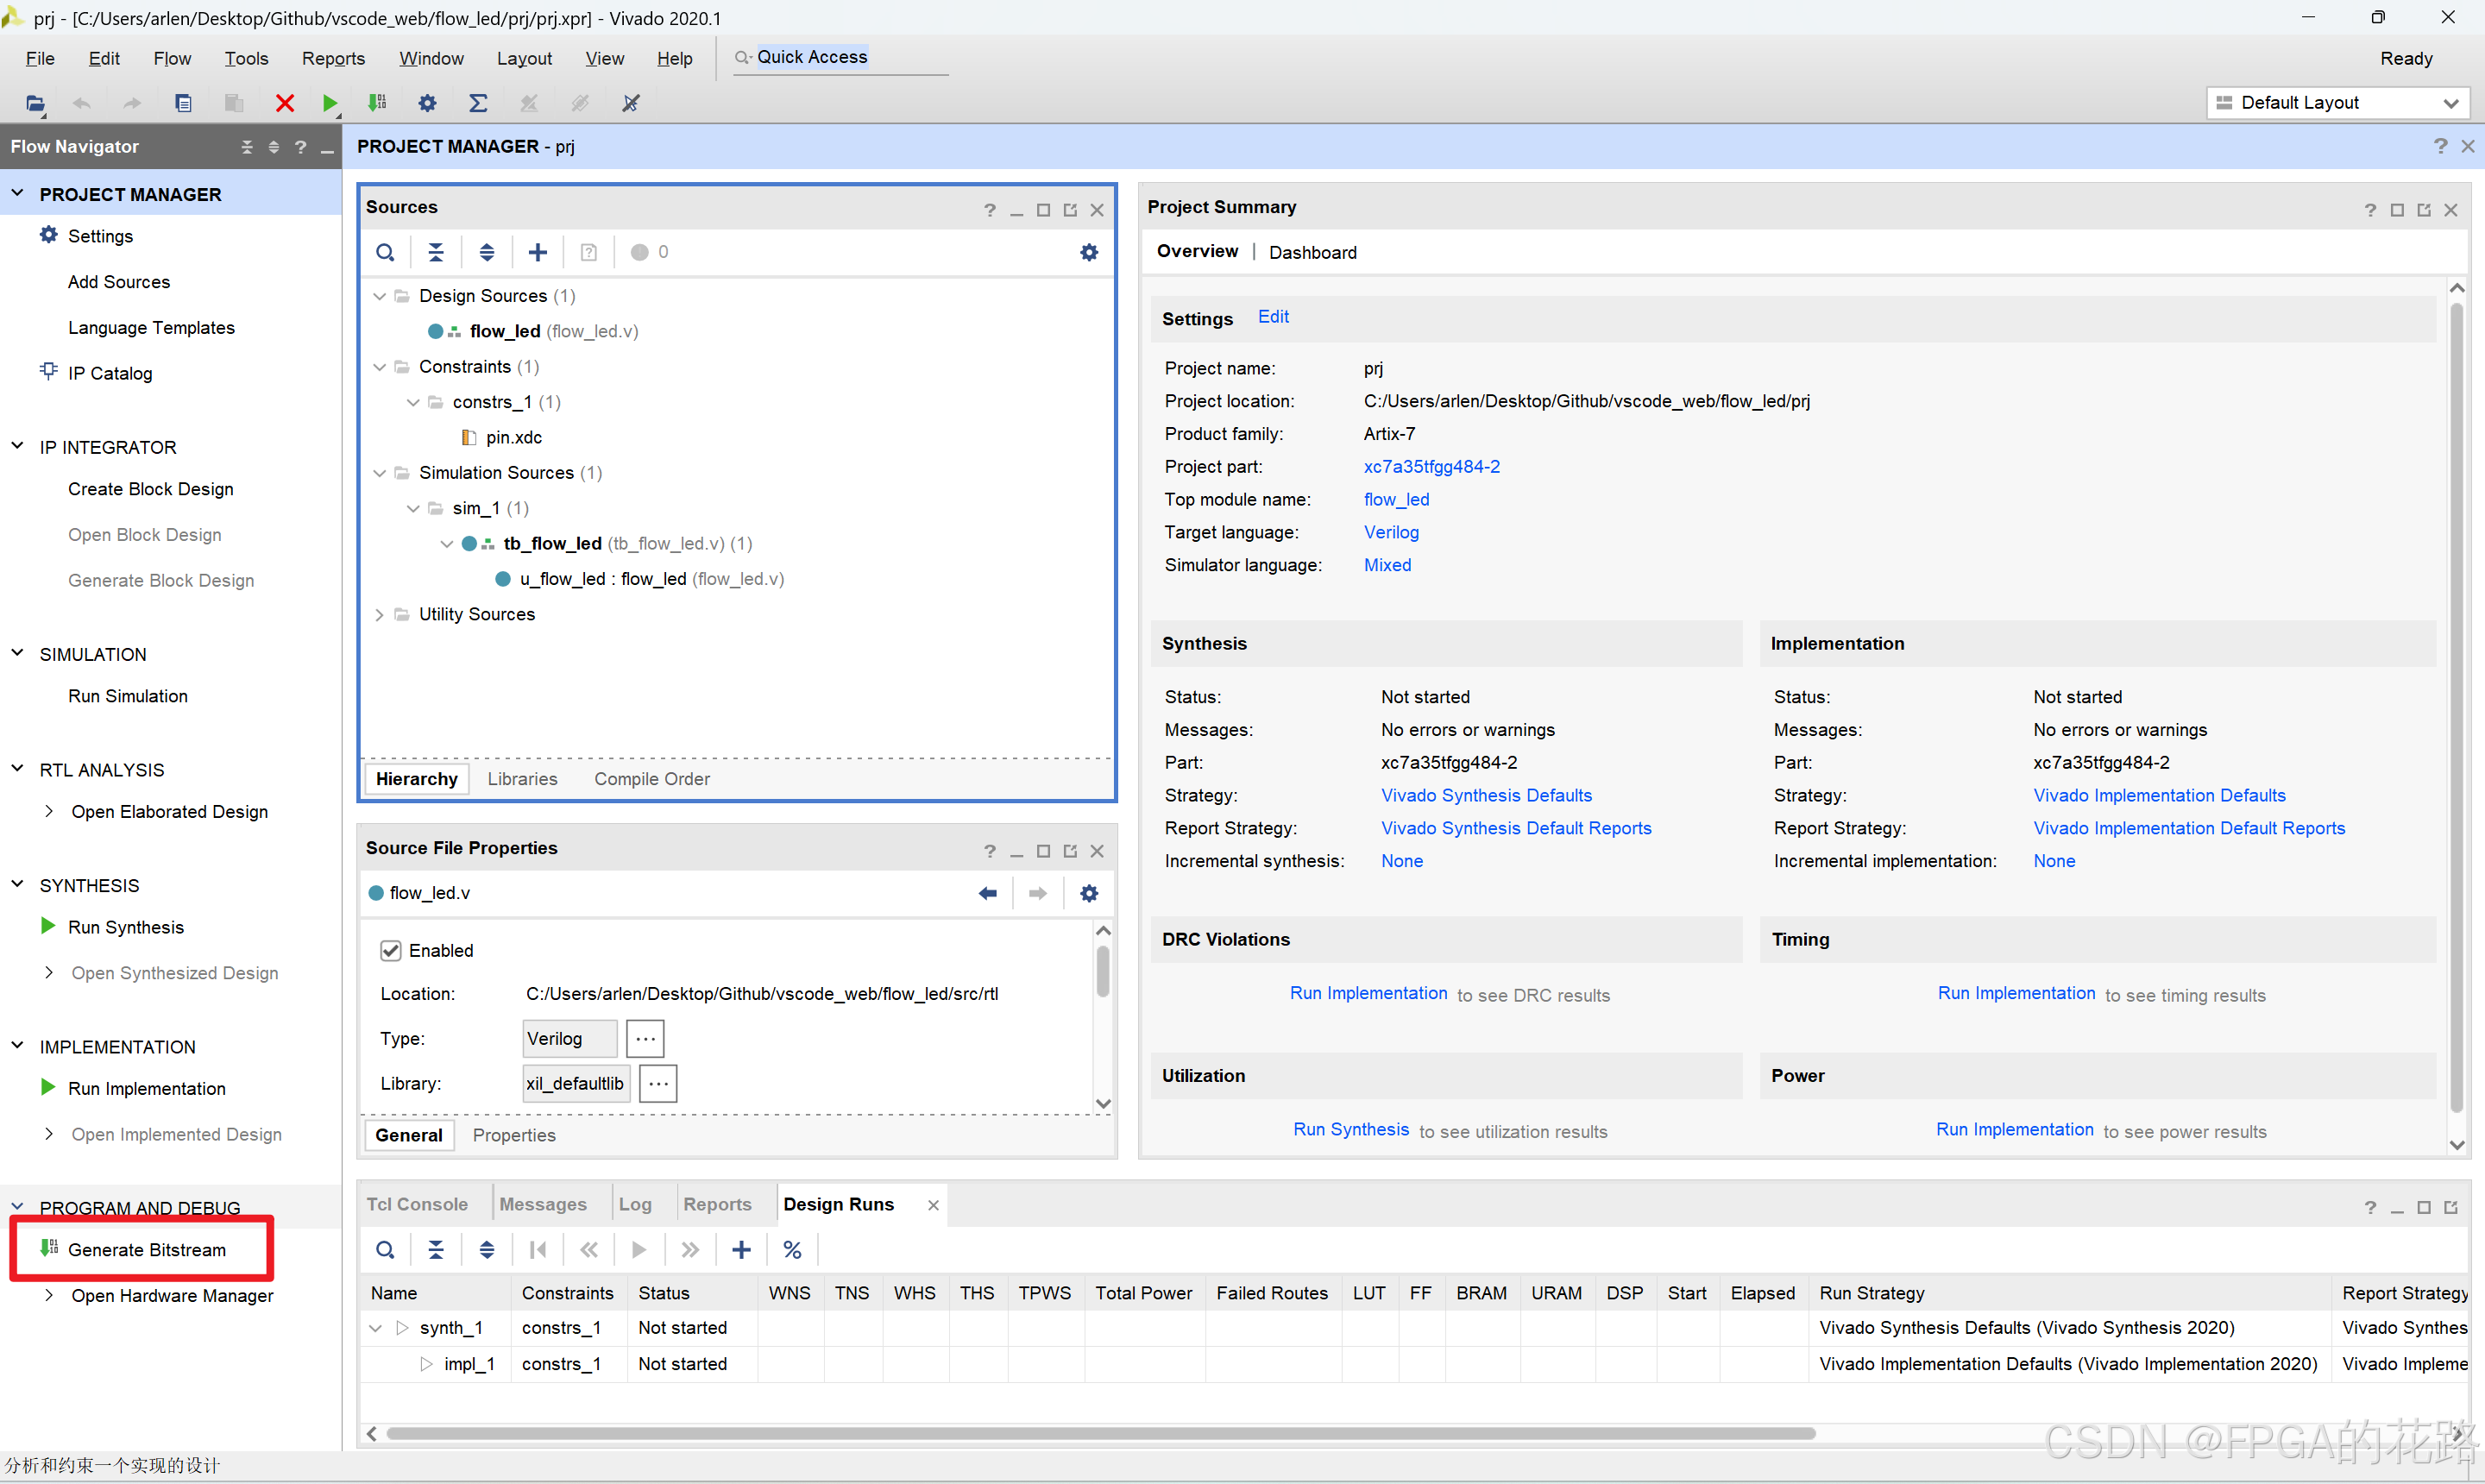2485x1484 pixels.
Task: Click the Sources panel help icon
Action: pyautogui.click(x=990, y=210)
